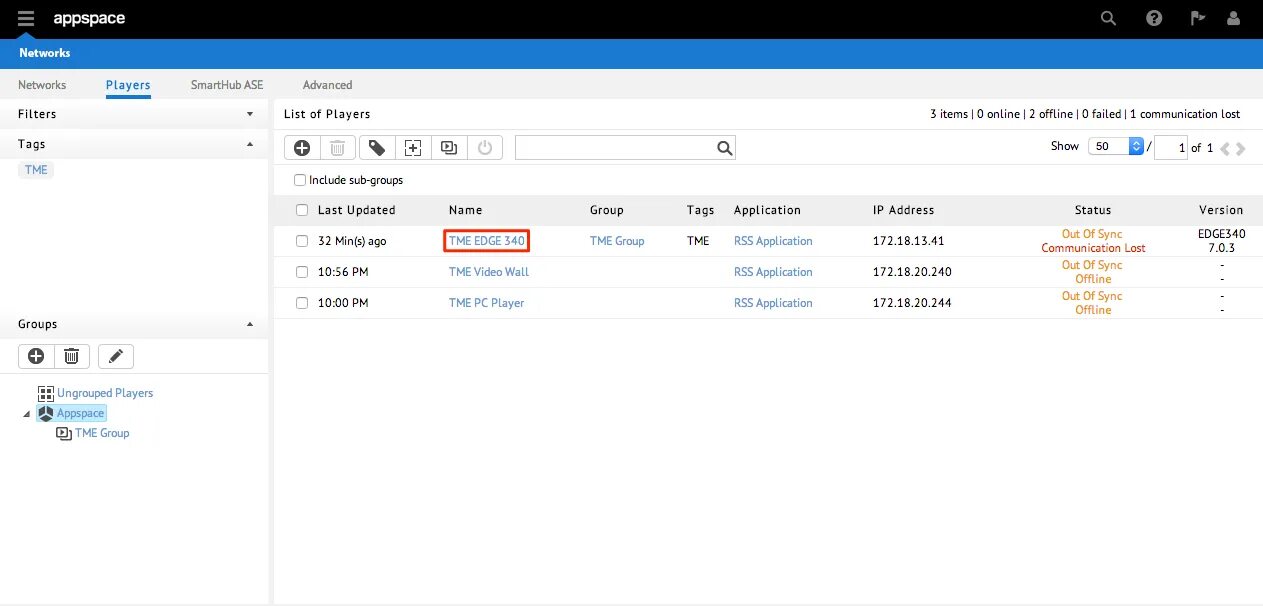Click the power restart toolbar icon
Image resolution: width=1263 pixels, height=606 pixels.
coord(485,148)
